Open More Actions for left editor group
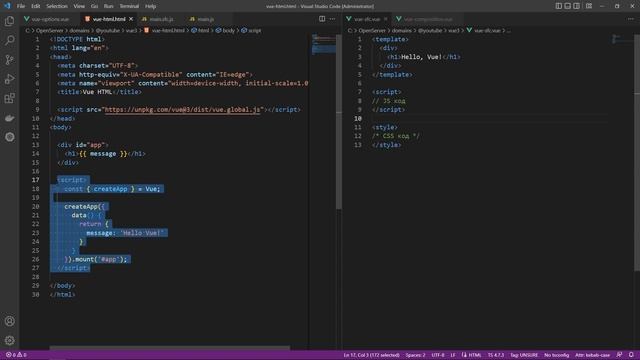The height and width of the screenshot is (360, 640). [x=332, y=19]
